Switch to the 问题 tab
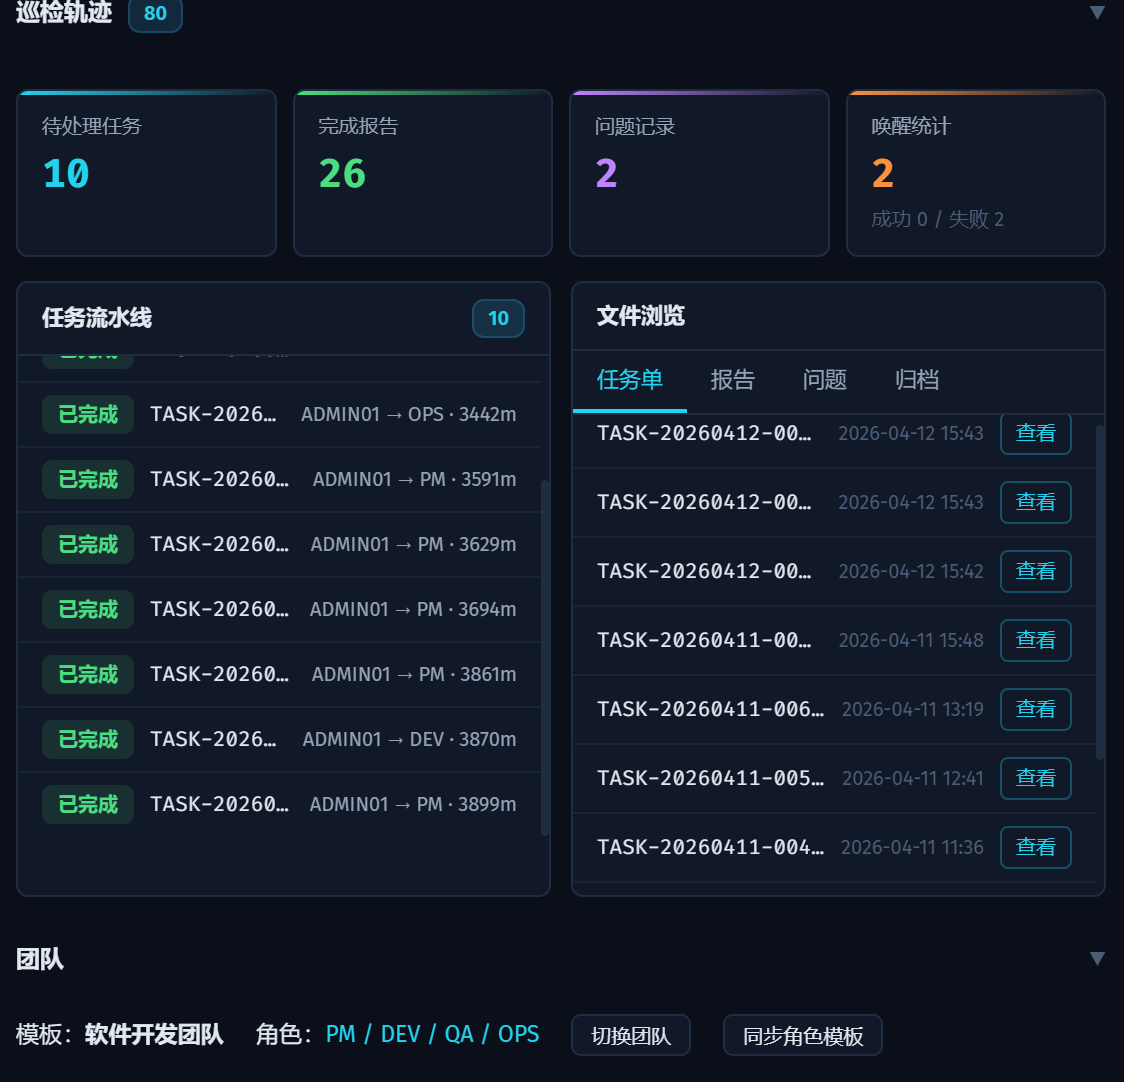 pos(824,380)
